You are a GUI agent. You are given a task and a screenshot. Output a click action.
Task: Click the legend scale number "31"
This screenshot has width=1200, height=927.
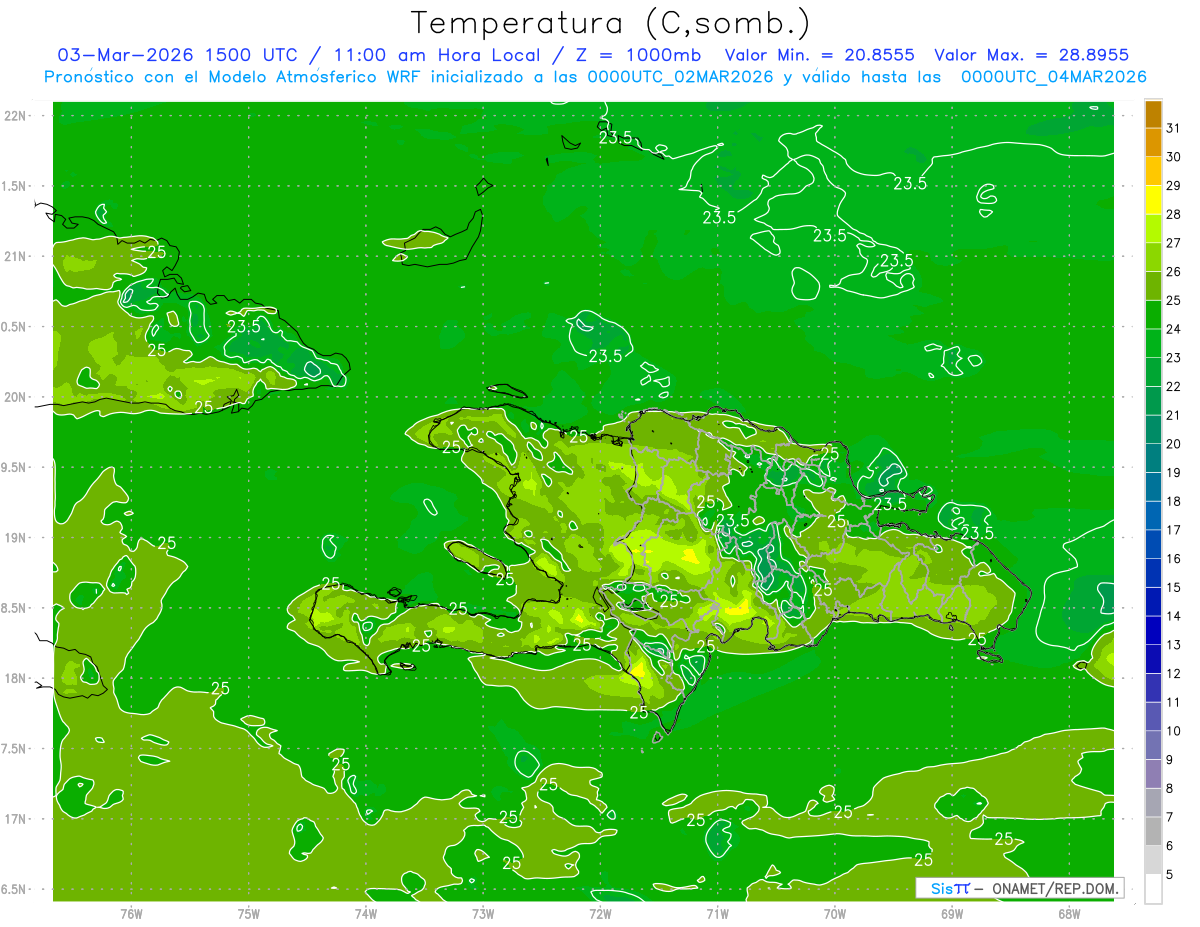coord(1173,128)
